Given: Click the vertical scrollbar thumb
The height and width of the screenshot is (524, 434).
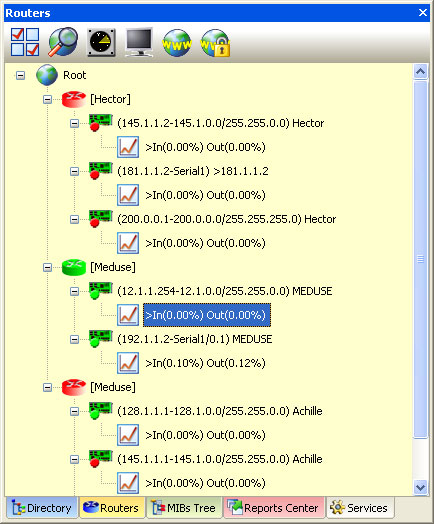Looking at the screenshot, I should tap(420, 259).
